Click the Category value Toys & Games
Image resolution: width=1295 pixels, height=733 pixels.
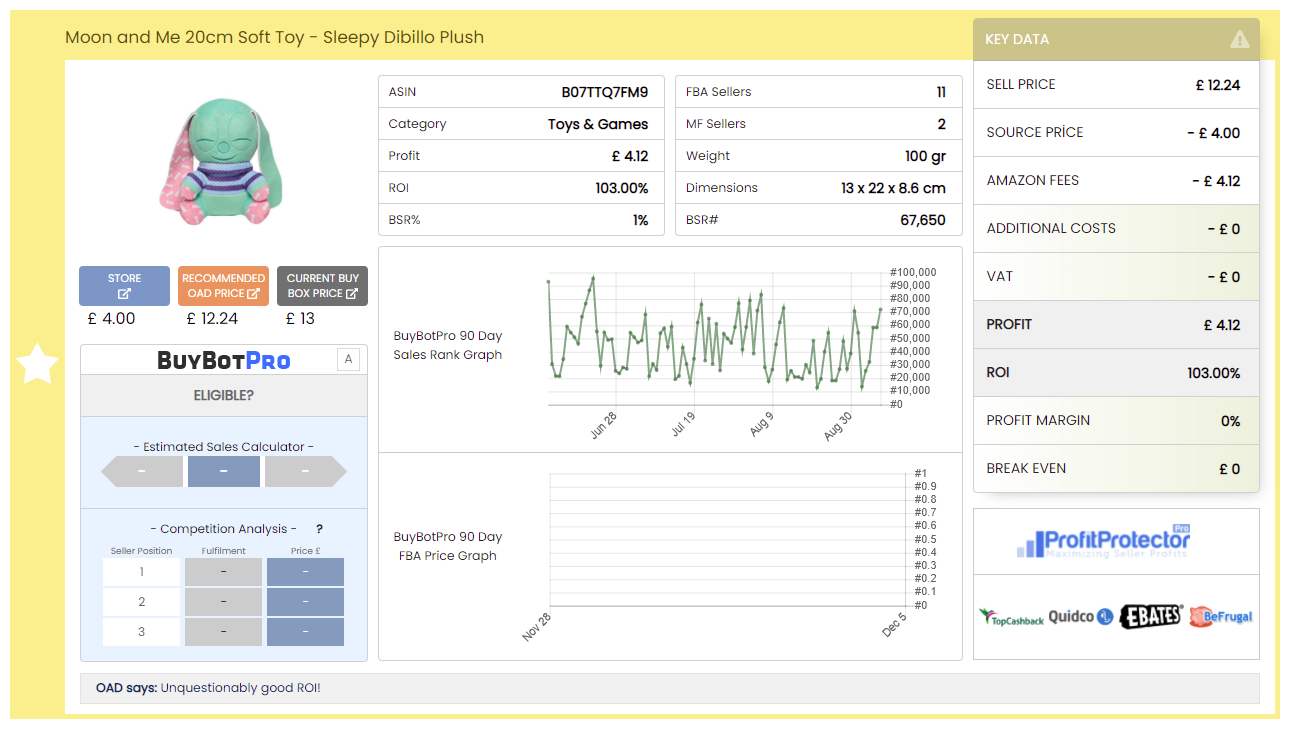(x=598, y=124)
